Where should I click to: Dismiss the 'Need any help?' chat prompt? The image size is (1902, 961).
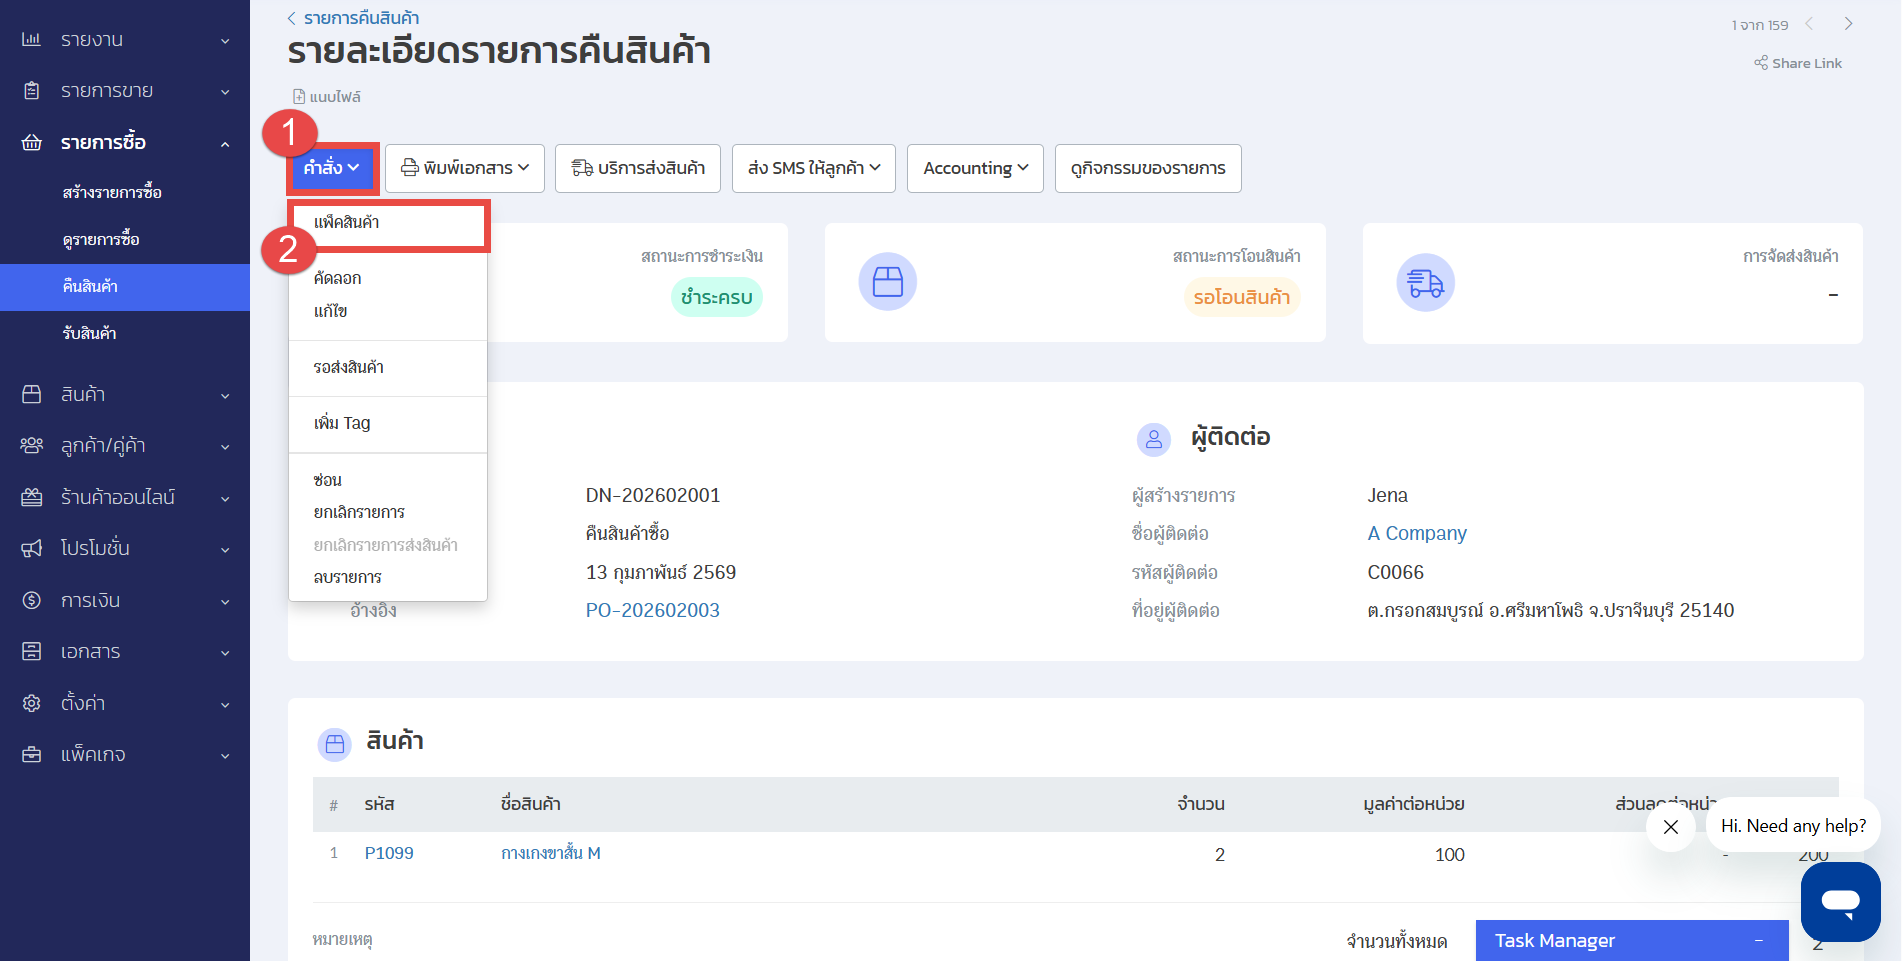coord(1670,827)
